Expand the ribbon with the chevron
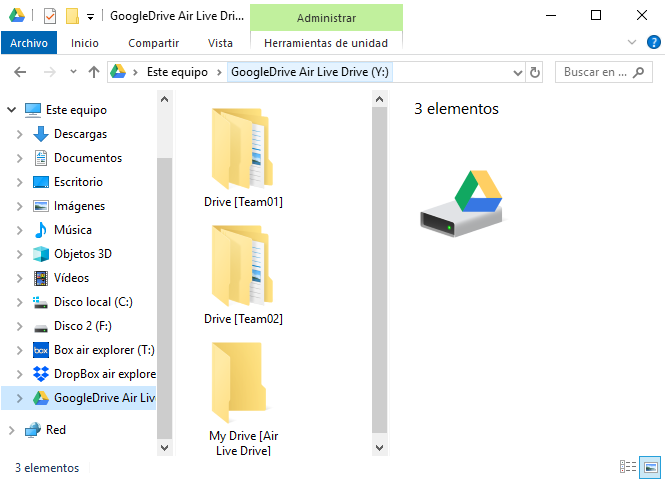This screenshot has height=480, width=666. tap(632, 42)
